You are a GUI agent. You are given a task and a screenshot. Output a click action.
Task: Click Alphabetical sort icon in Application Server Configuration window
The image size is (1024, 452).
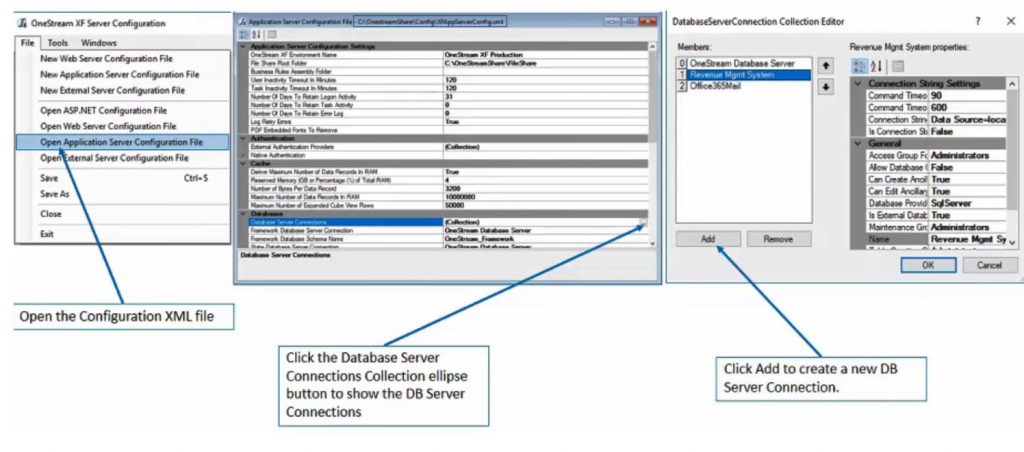(x=256, y=34)
